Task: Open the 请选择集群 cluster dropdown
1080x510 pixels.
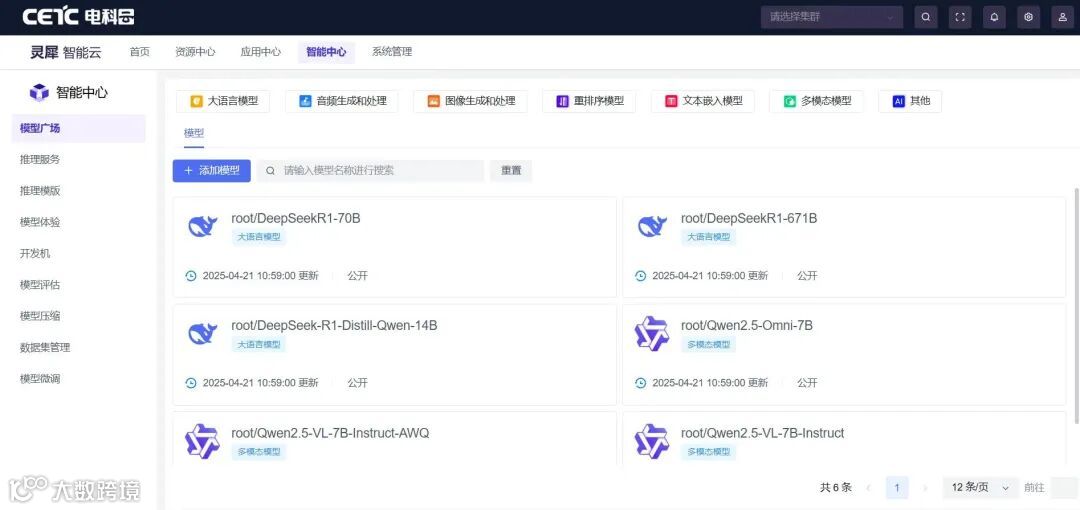Action: tap(832, 17)
